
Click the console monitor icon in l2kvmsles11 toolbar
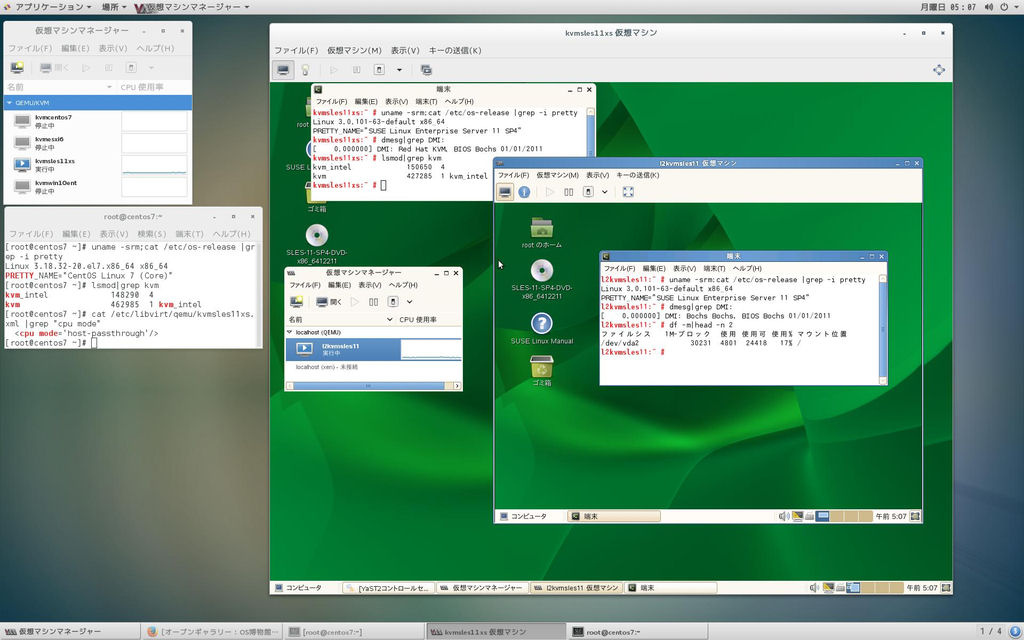point(505,192)
